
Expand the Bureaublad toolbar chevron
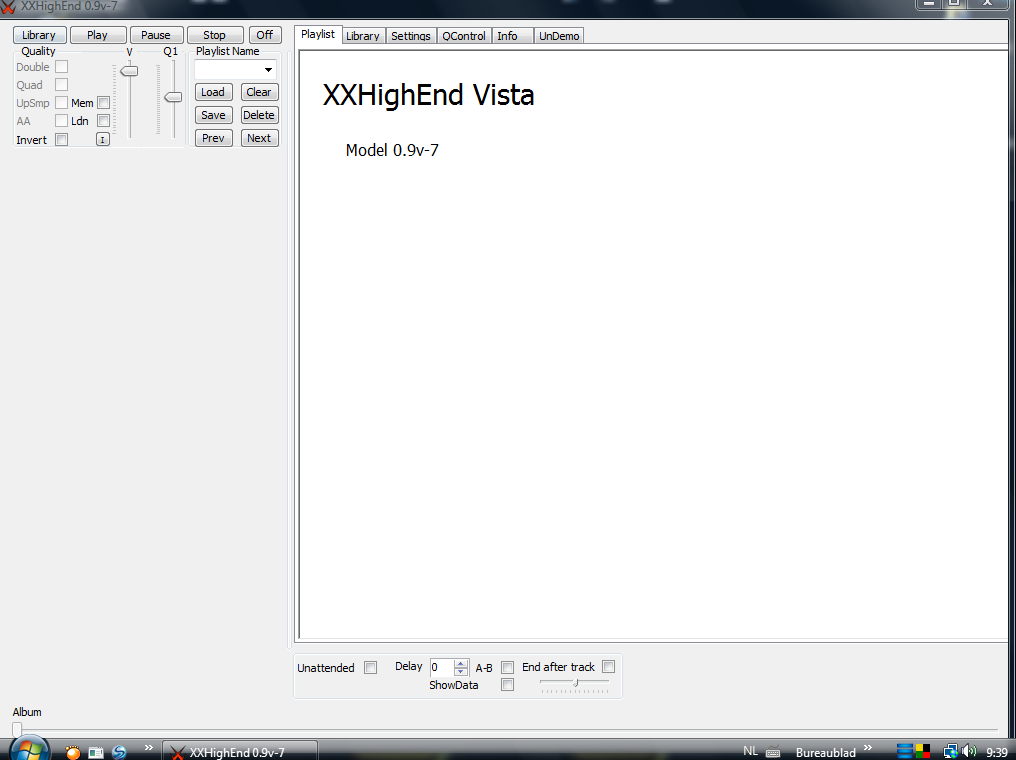pyautogui.click(x=868, y=748)
